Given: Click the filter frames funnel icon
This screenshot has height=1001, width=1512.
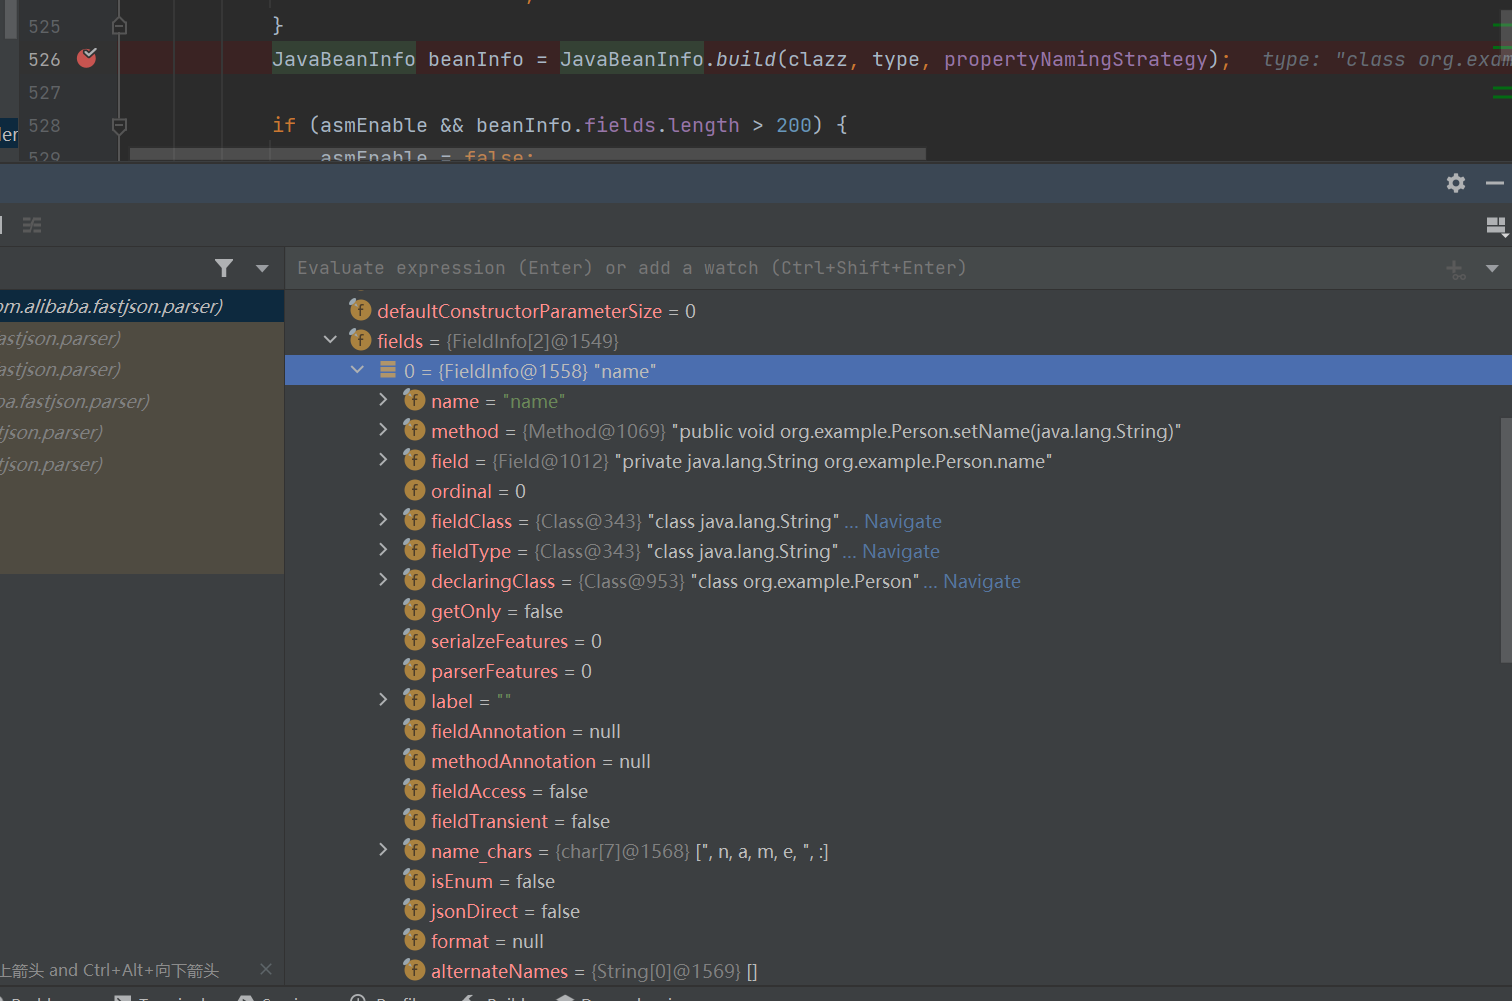Looking at the screenshot, I should (224, 268).
